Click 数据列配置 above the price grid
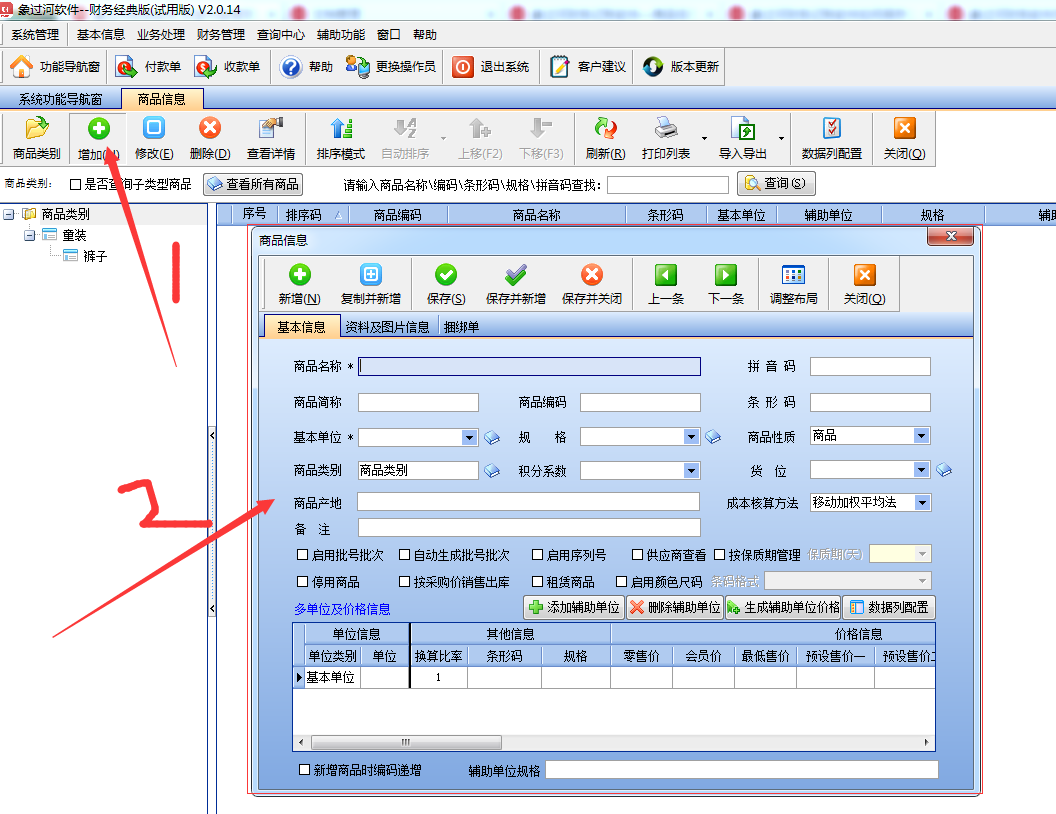Image resolution: width=1056 pixels, height=814 pixels. click(890, 607)
